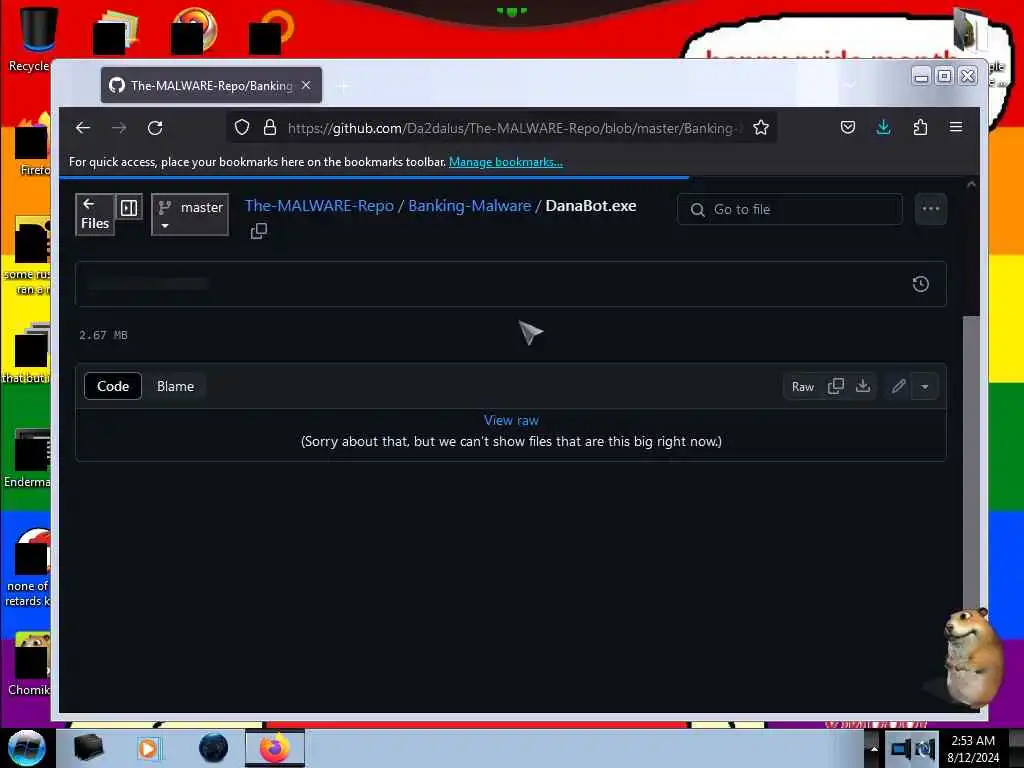The image size is (1024, 768).
Task: Click the Firefox taskbar button
Action: coord(275,748)
